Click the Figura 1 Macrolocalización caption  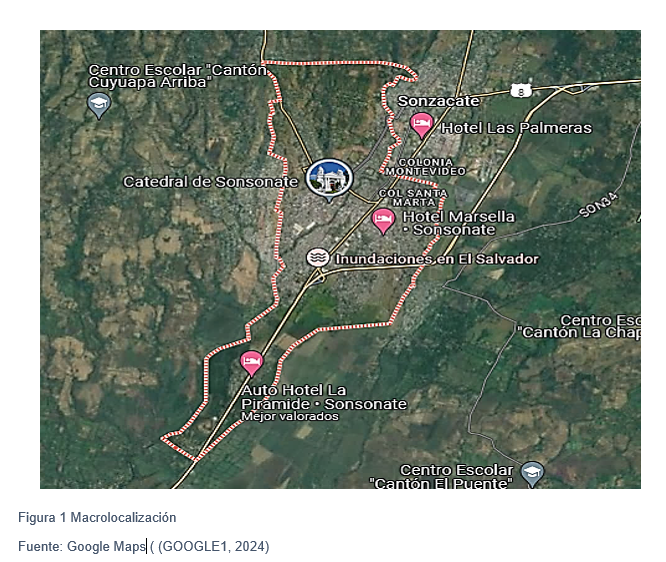click(x=97, y=517)
